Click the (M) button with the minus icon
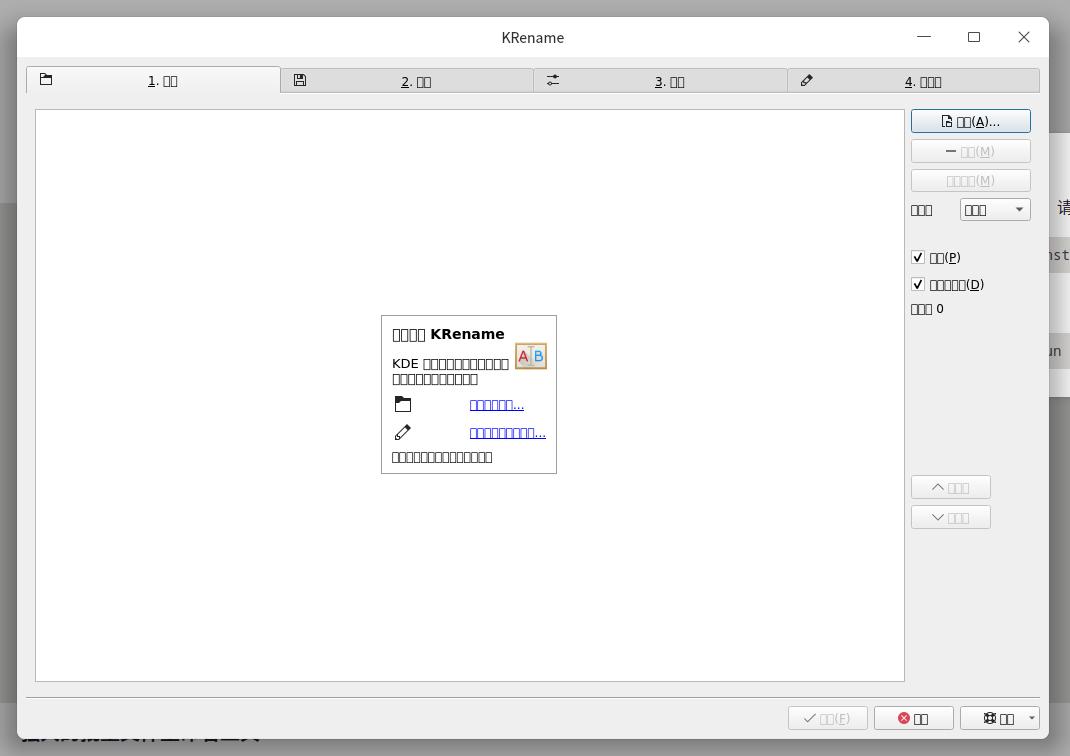This screenshot has height=756, width=1070. [x=970, y=151]
